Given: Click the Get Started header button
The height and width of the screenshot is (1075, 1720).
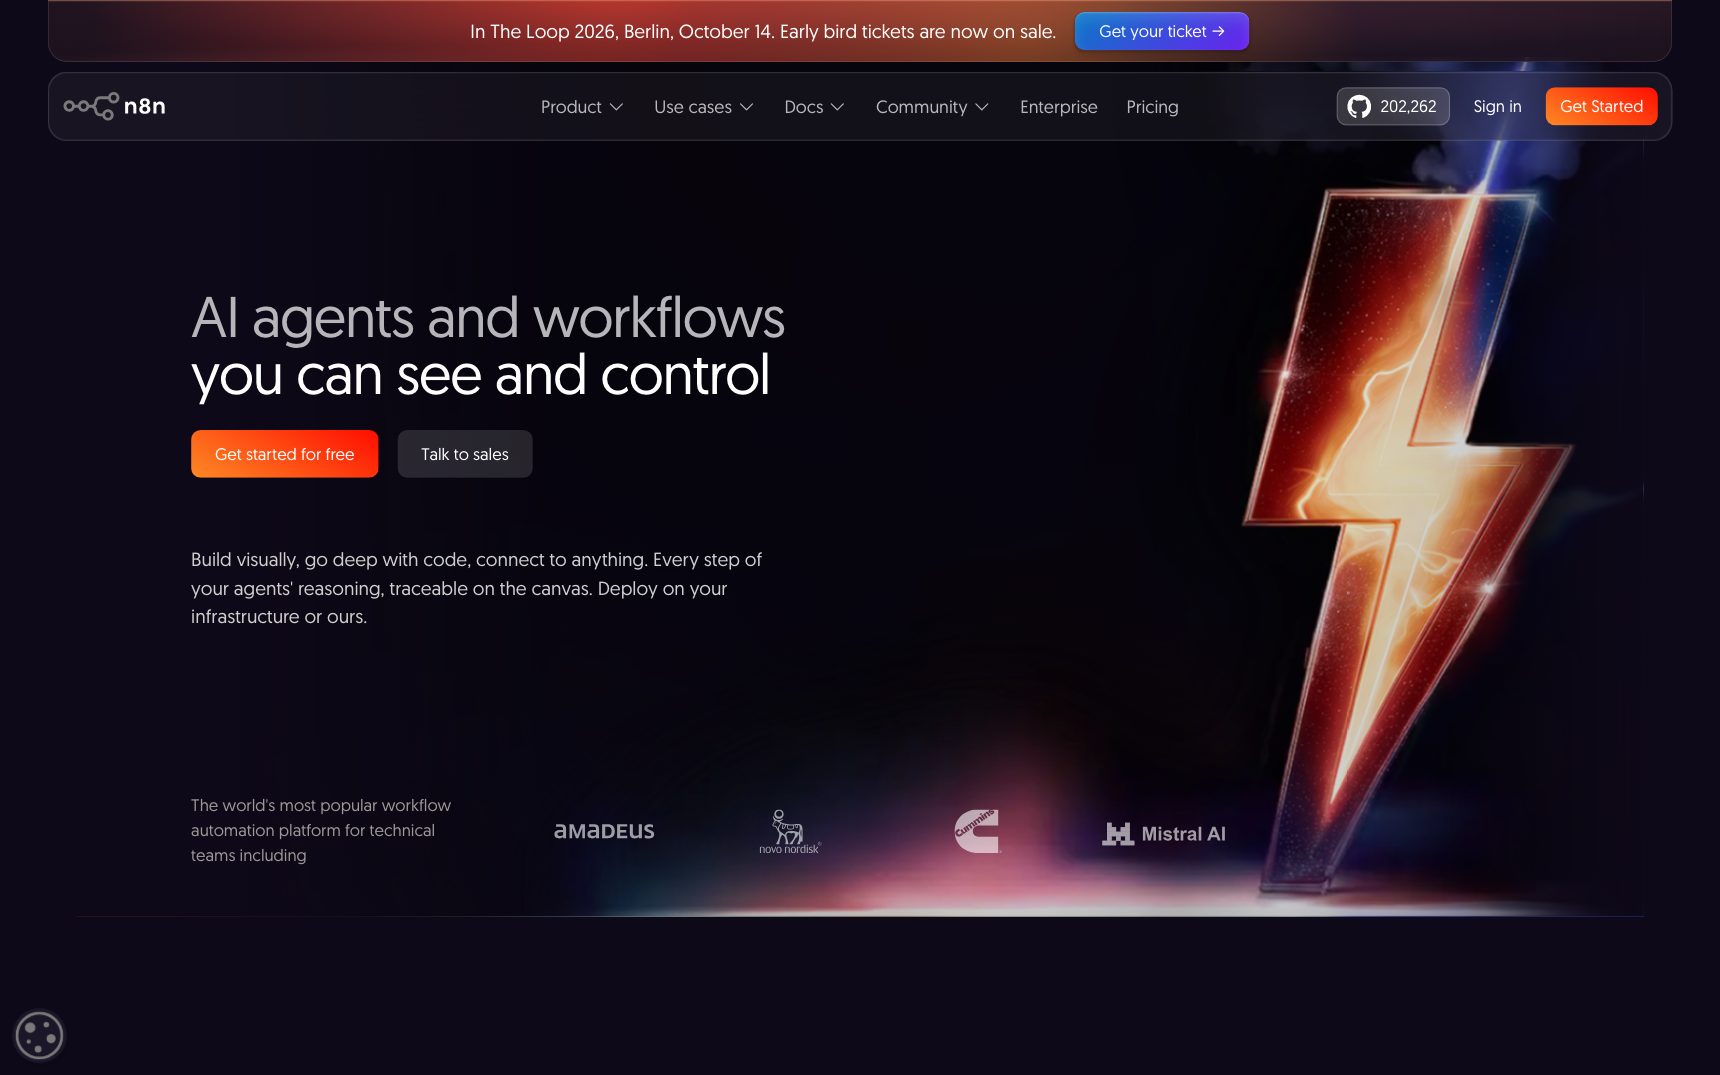Looking at the screenshot, I should pyautogui.click(x=1601, y=106).
